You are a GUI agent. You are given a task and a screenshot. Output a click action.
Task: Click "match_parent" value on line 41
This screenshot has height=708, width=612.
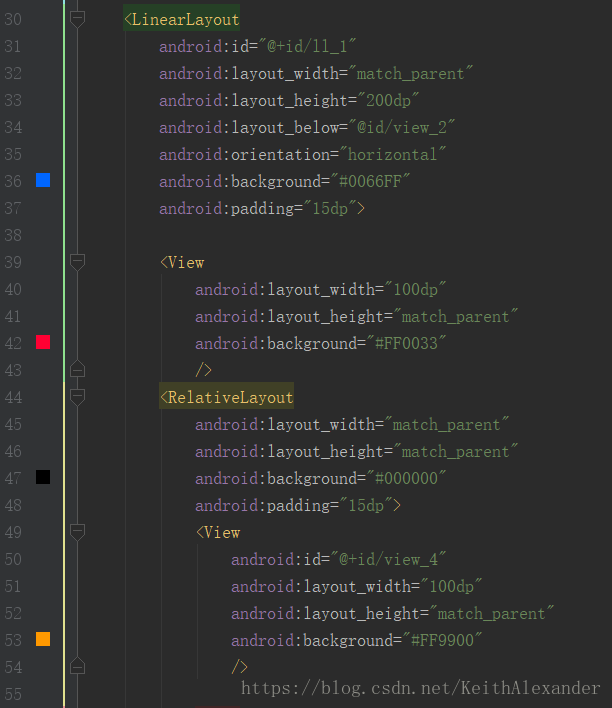coord(455,317)
